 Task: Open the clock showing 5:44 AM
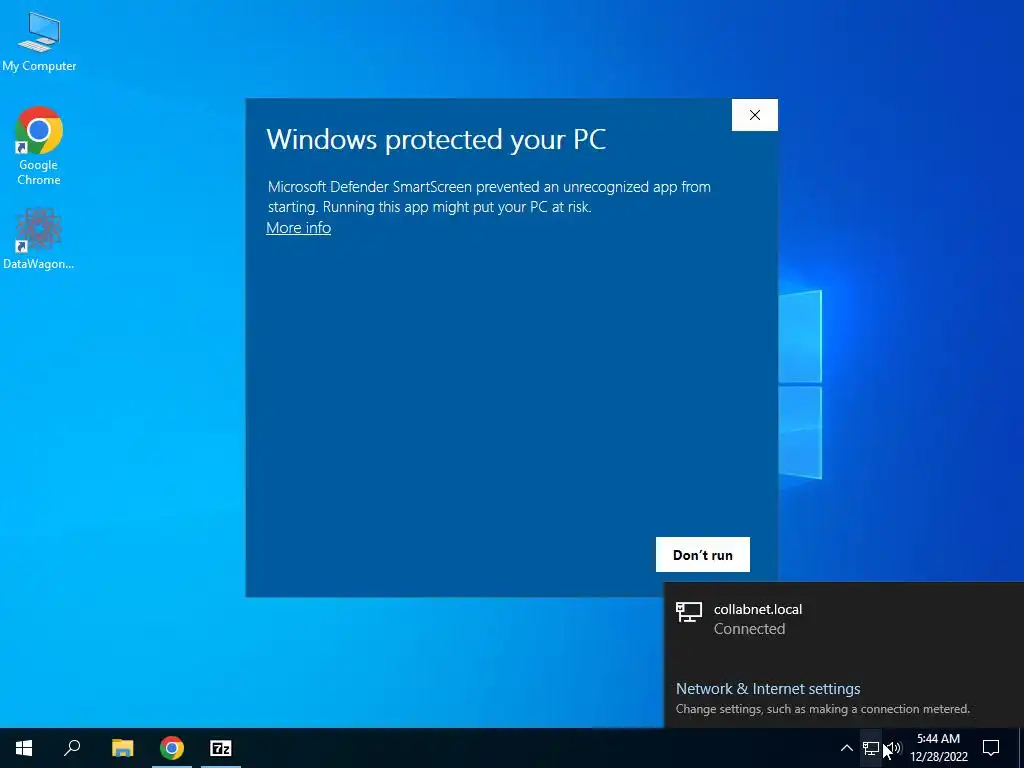pos(938,748)
